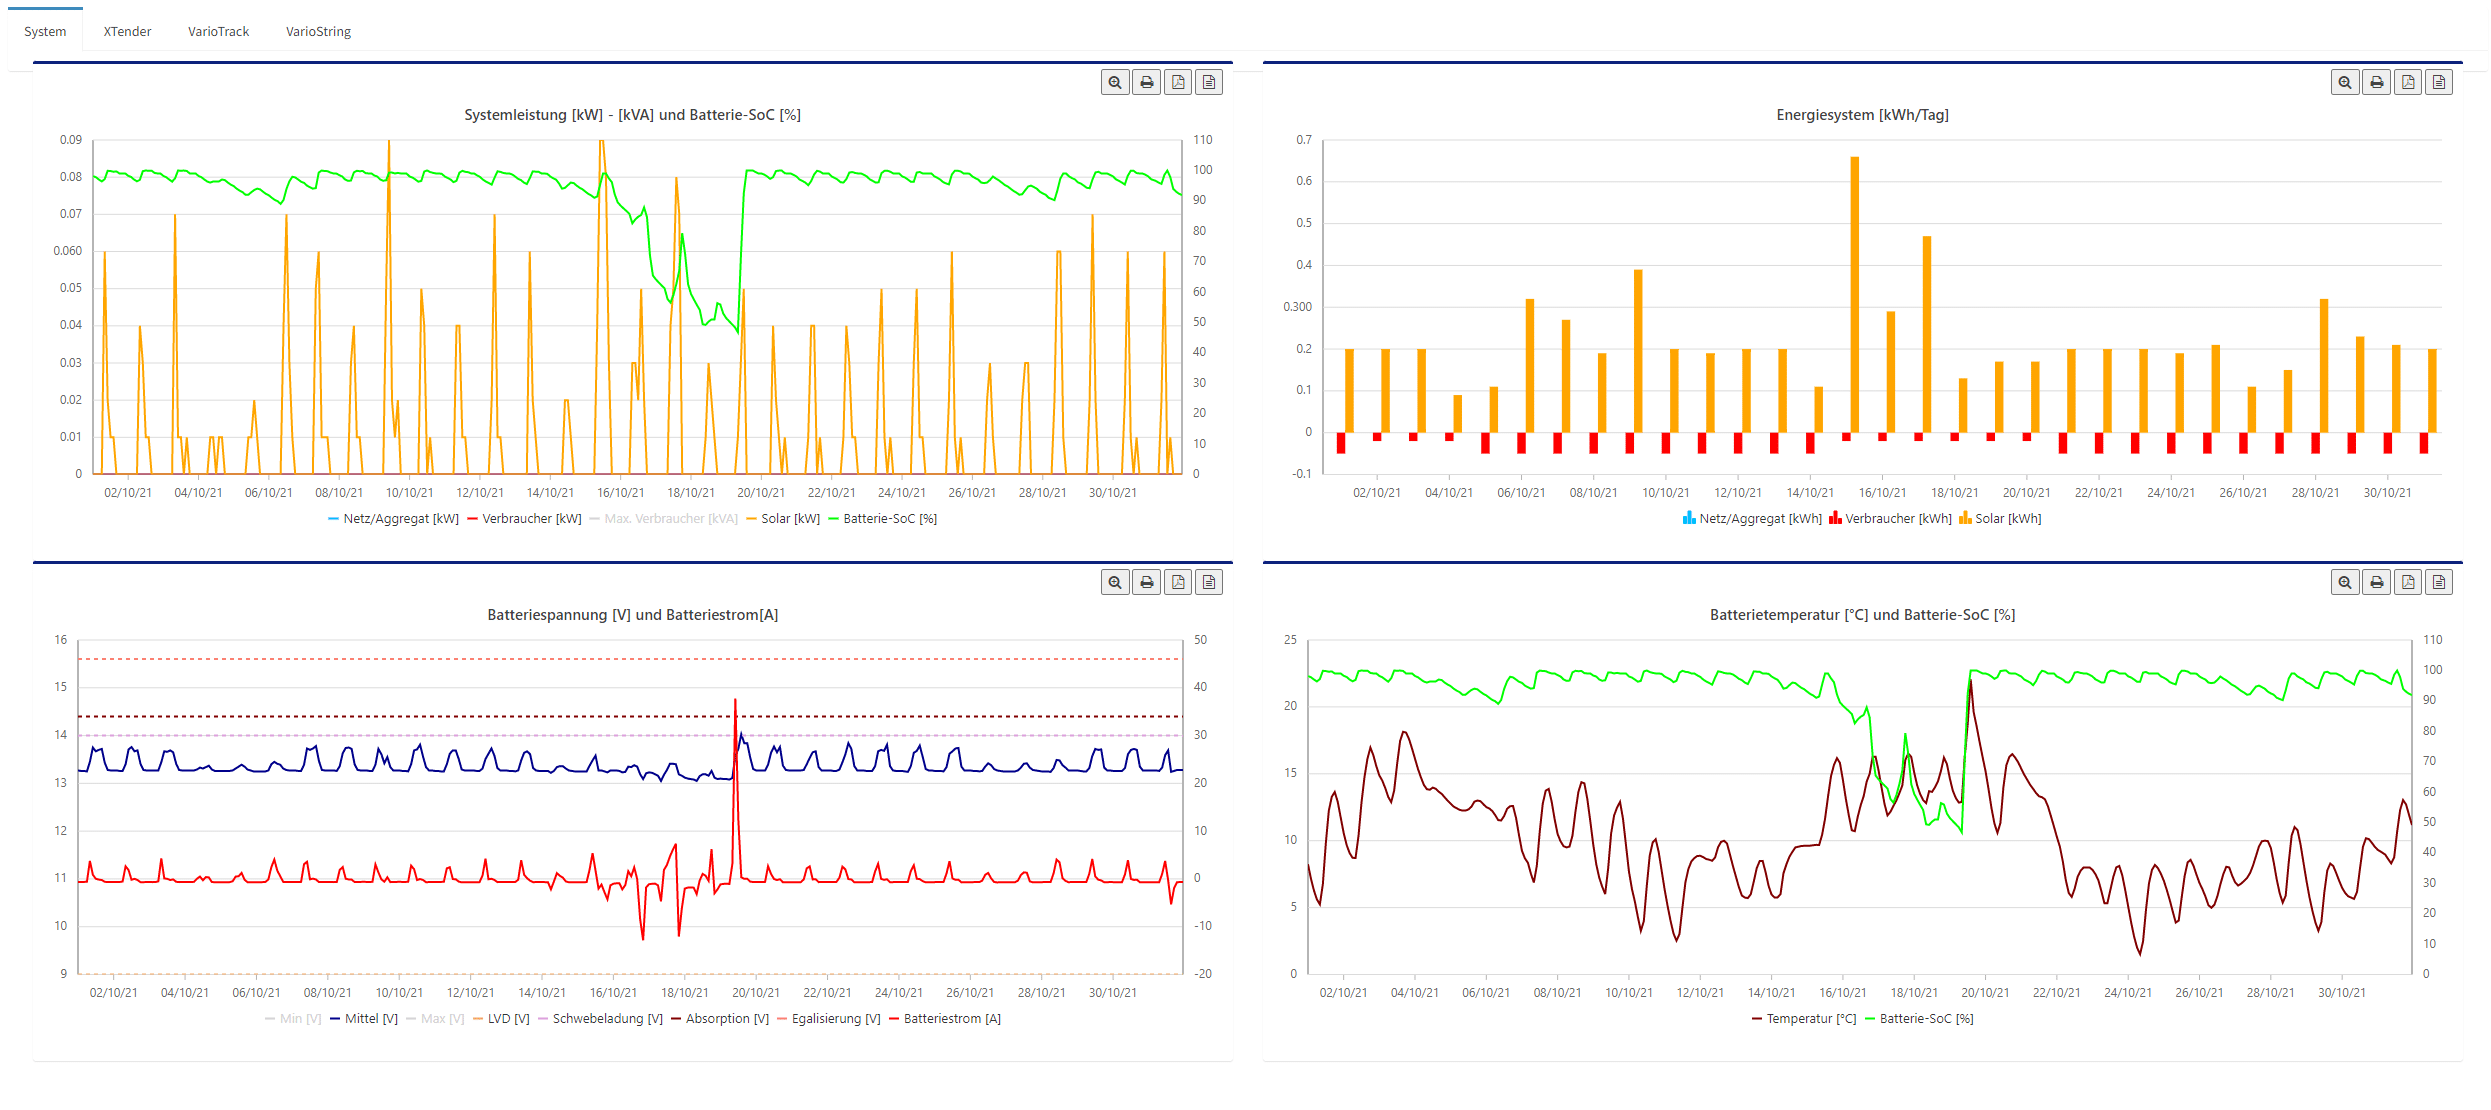
Task: Hide Verbraucher [kWh] bars via legend
Action: pyautogui.click(x=1897, y=519)
